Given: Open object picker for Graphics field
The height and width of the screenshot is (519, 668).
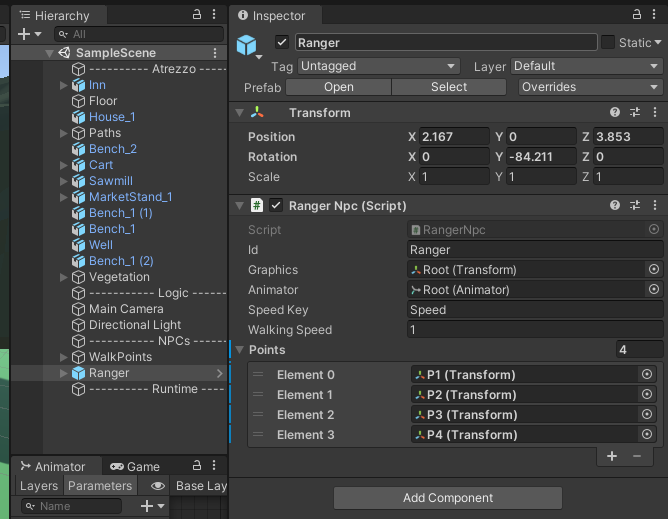Looking at the screenshot, I should tap(654, 269).
